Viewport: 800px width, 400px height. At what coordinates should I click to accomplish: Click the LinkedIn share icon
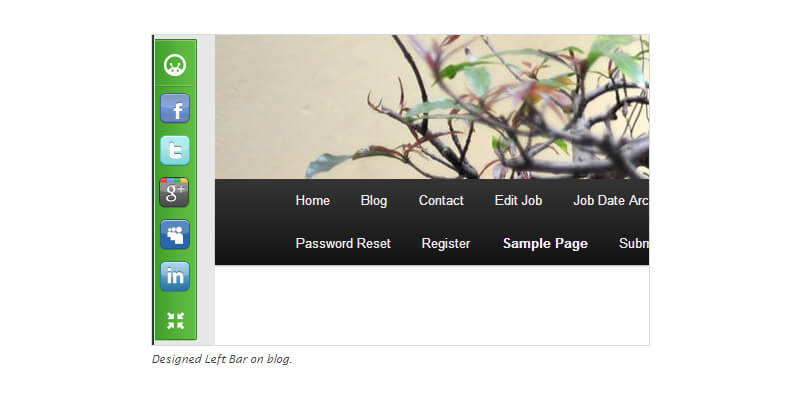coord(175,277)
